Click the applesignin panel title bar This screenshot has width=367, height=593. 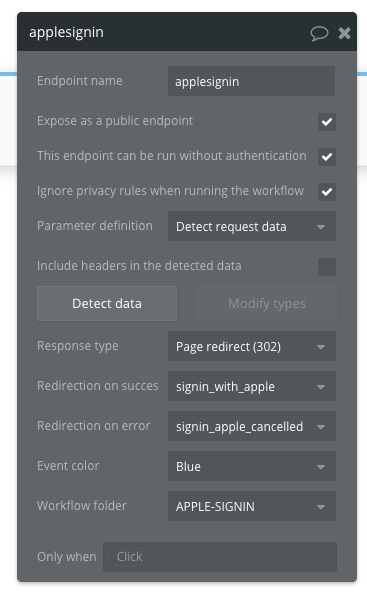pos(187,32)
